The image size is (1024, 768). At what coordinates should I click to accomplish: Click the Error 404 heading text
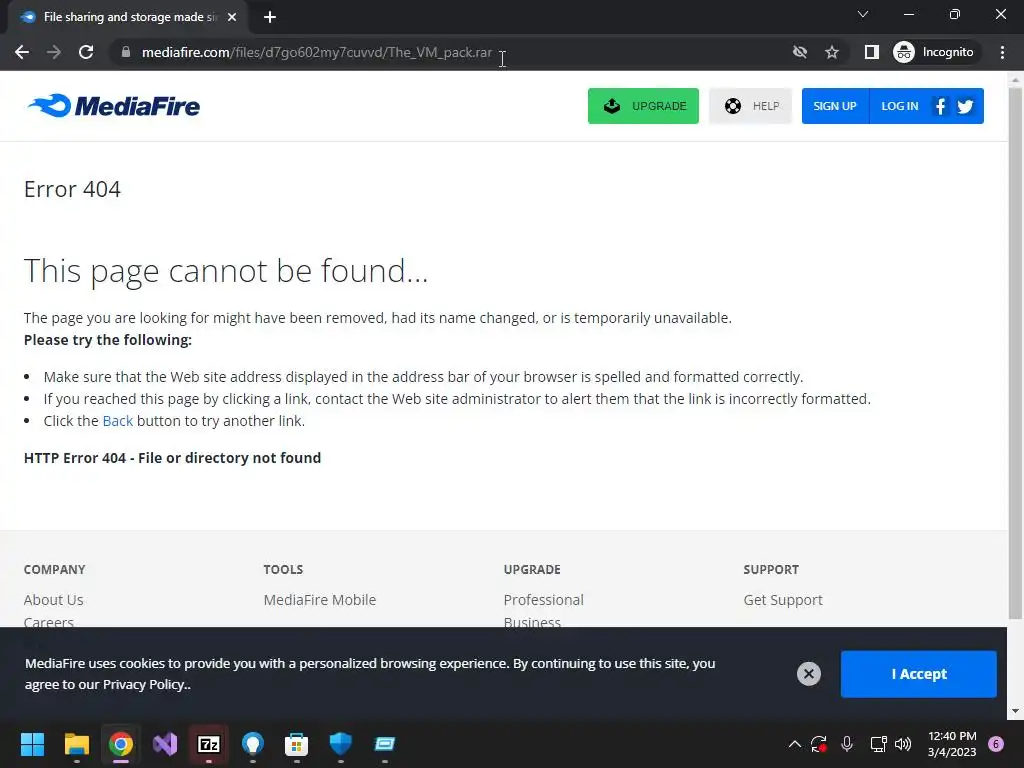click(72, 189)
